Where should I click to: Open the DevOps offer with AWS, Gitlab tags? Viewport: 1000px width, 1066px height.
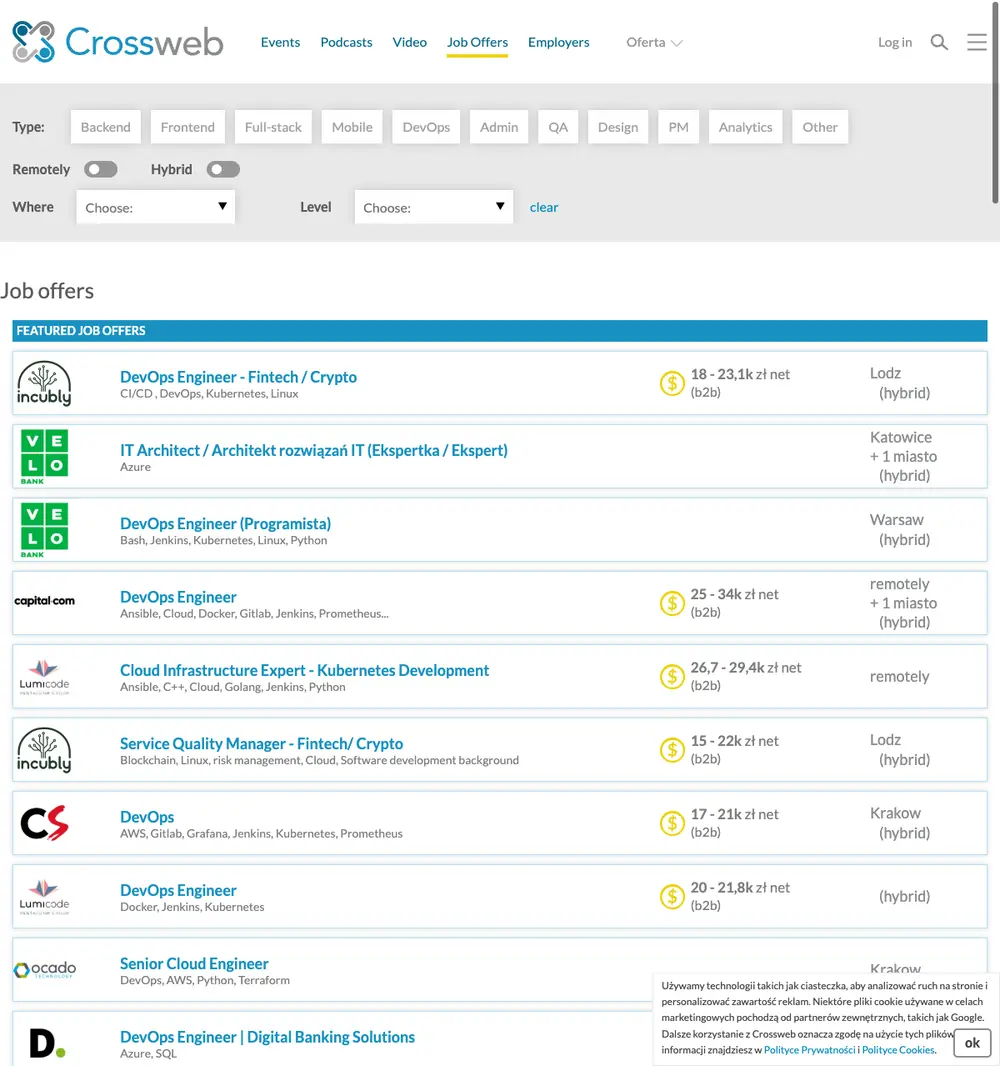click(147, 817)
